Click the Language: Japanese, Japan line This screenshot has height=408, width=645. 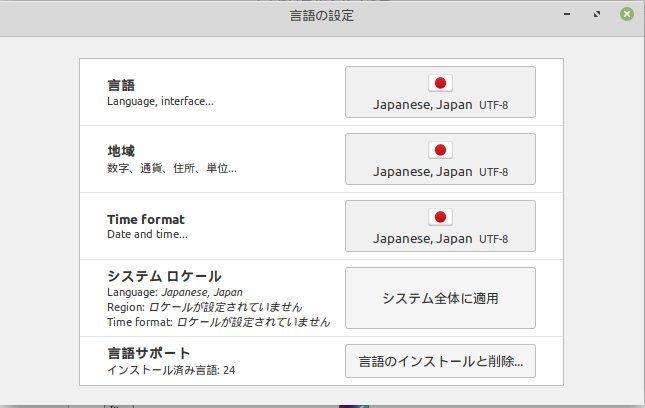175,292
